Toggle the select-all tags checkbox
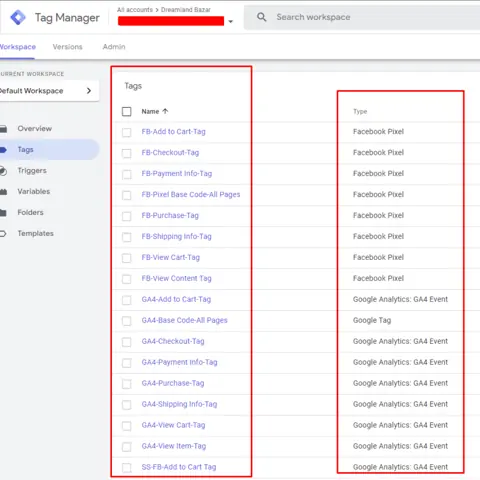This screenshot has width=480, height=480. pyautogui.click(x=127, y=111)
